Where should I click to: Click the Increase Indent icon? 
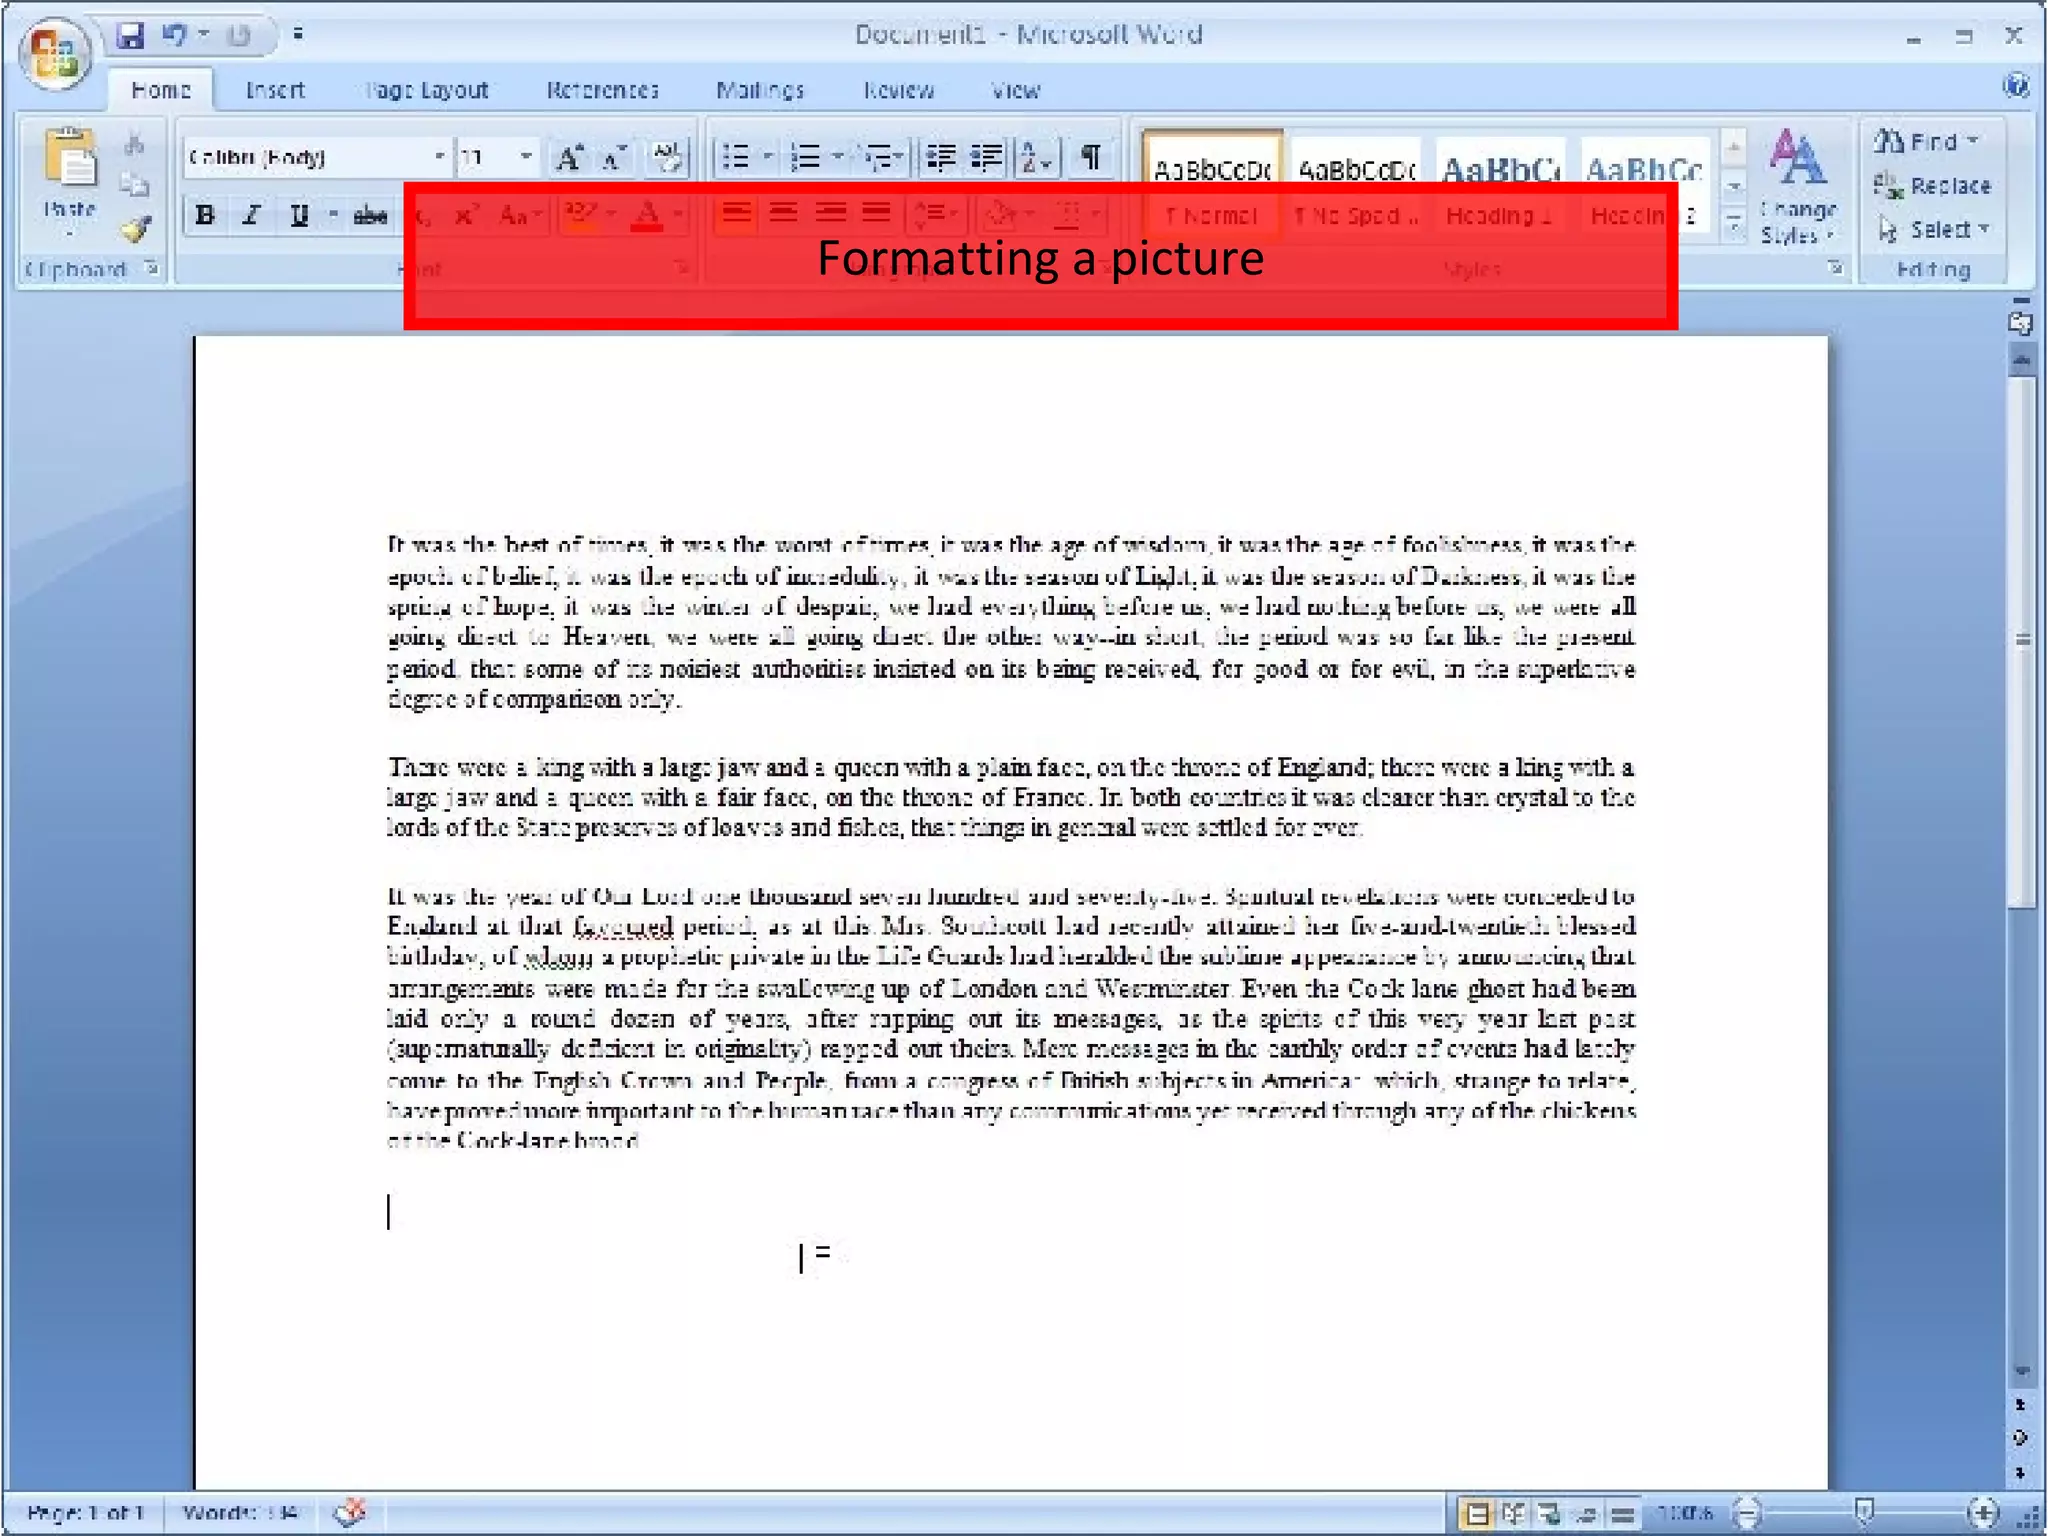(986, 157)
